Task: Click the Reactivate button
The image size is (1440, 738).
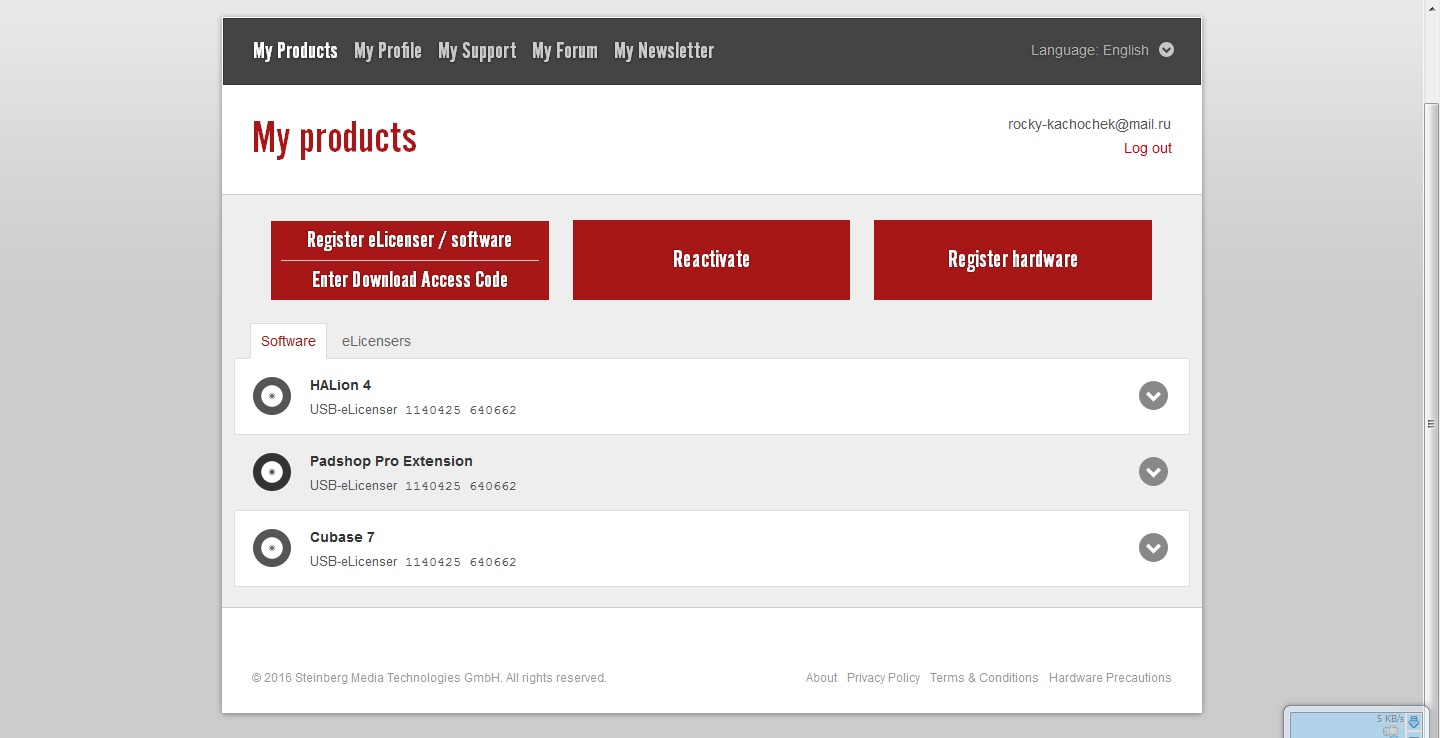Action: (x=711, y=260)
